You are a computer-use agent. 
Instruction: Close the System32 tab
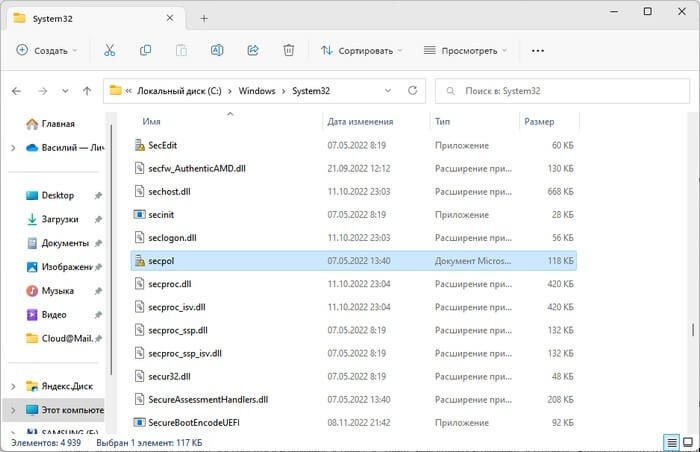pyautogui.click(x=170, y=18)
